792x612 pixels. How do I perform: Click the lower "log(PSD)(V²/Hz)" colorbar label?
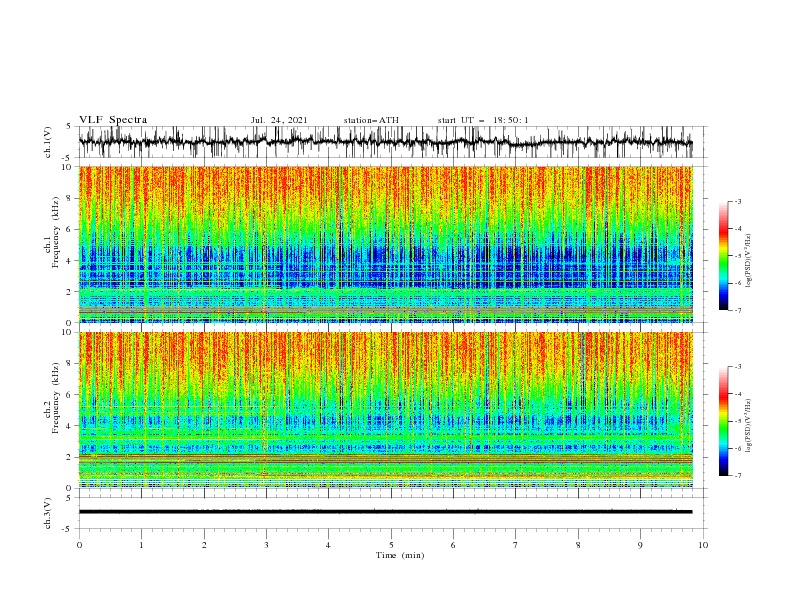pos(748,427)
